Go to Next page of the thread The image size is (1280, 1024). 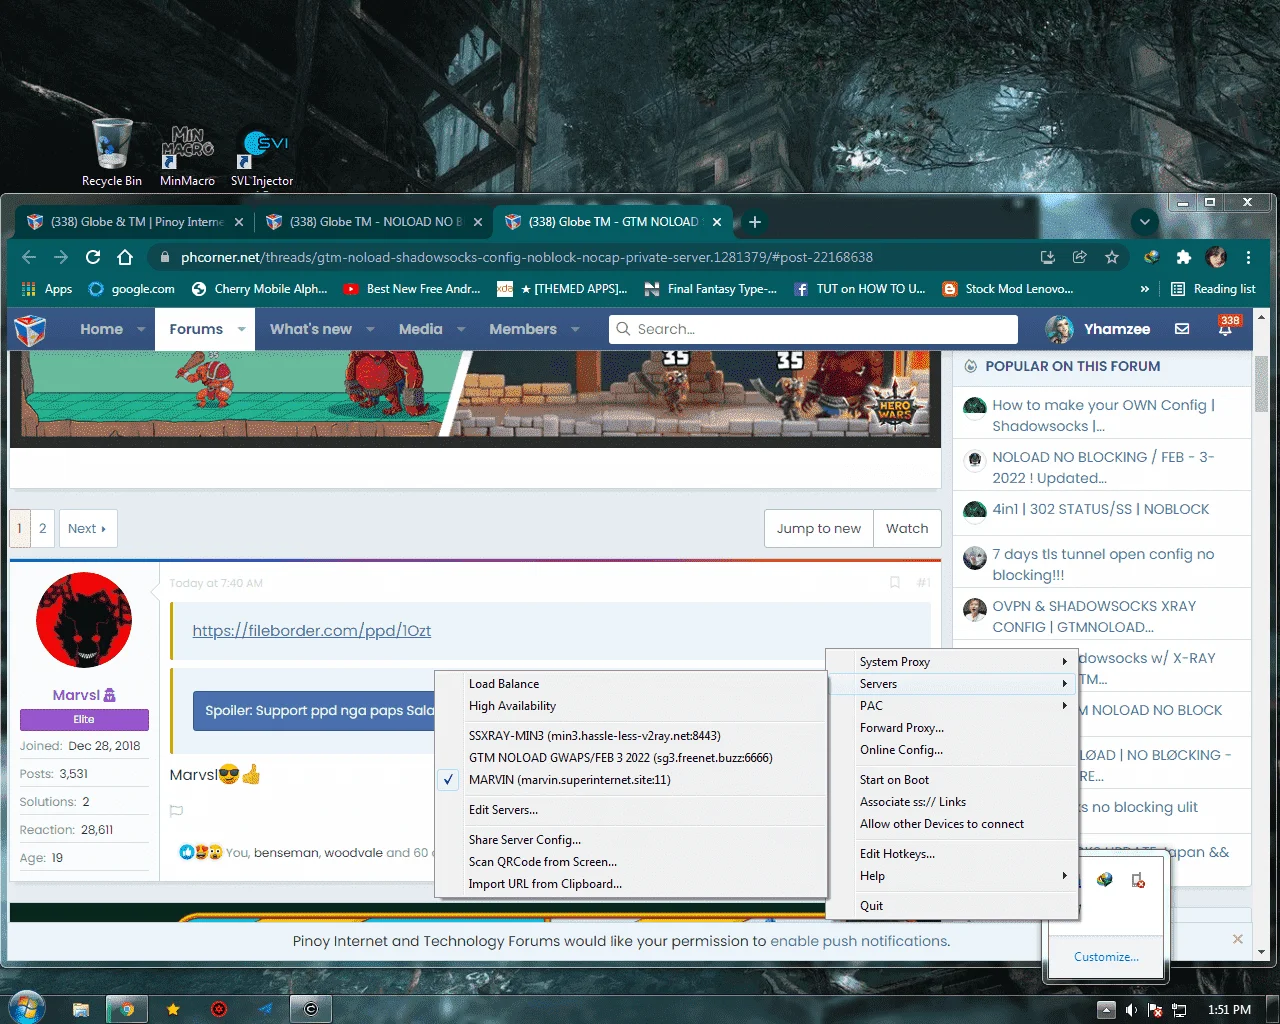coord(87,529)
